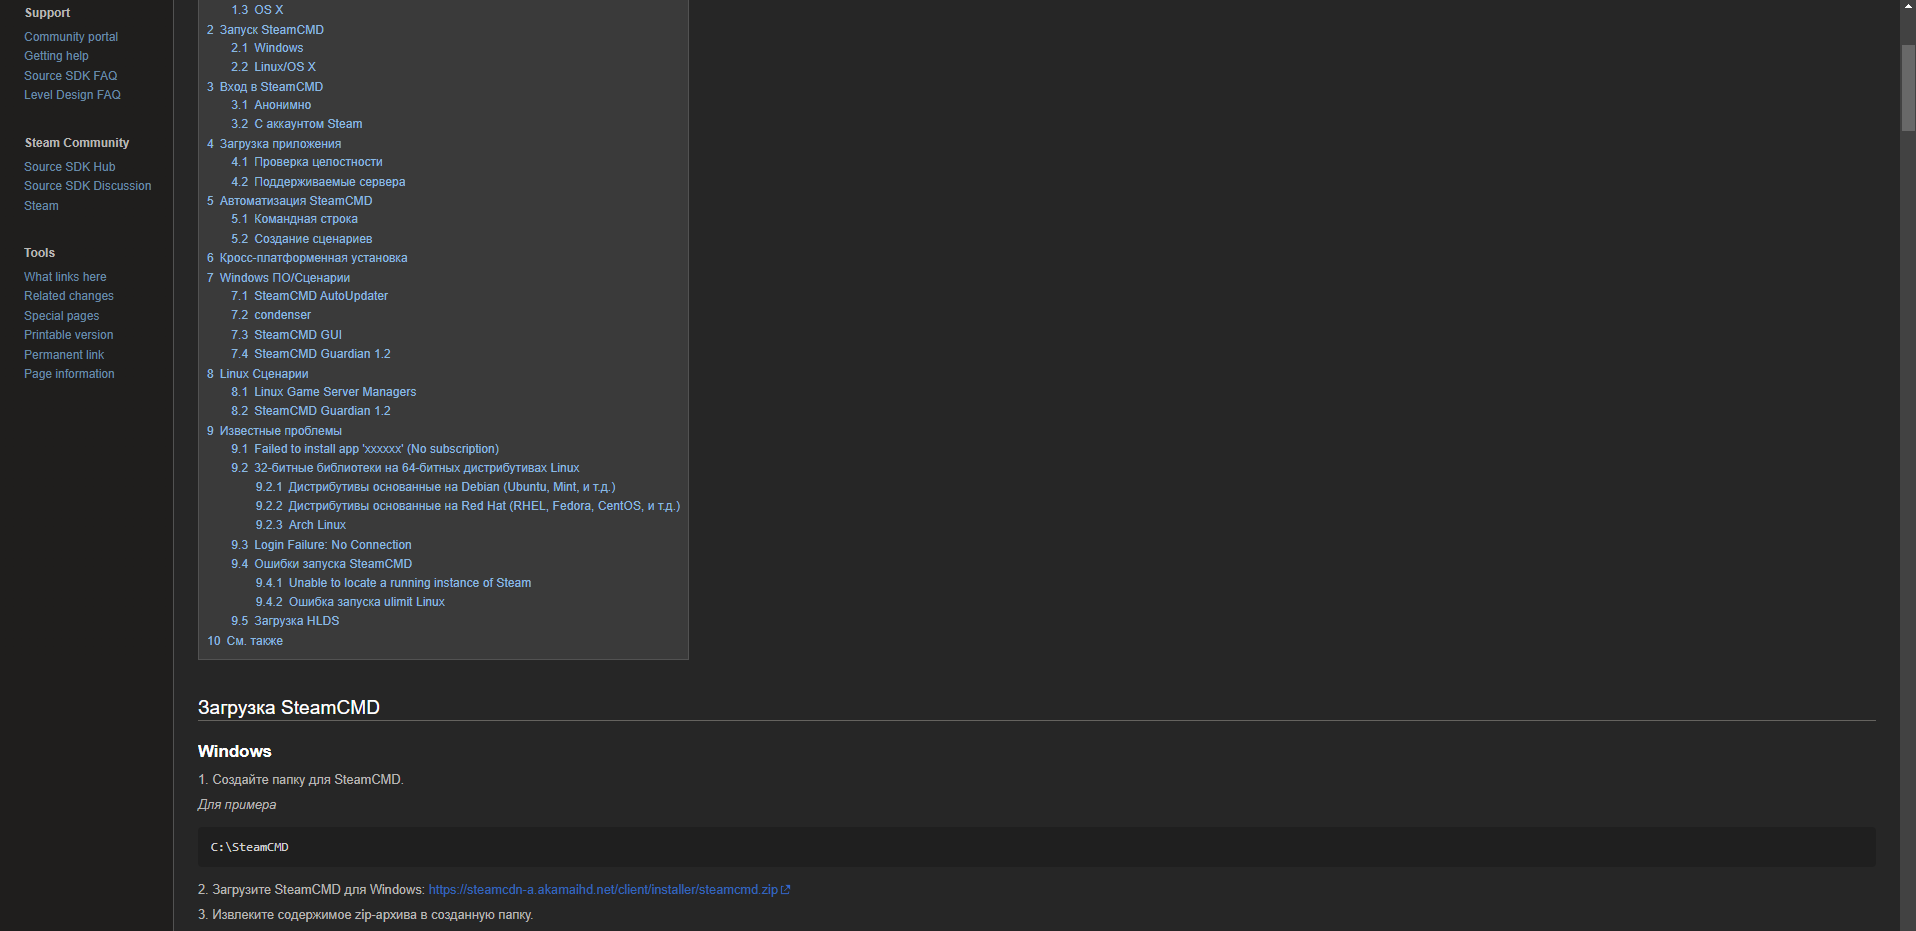The image size is (1916, 931).
Task: Click the Tools sidebar heading
Action: (40, 253)
